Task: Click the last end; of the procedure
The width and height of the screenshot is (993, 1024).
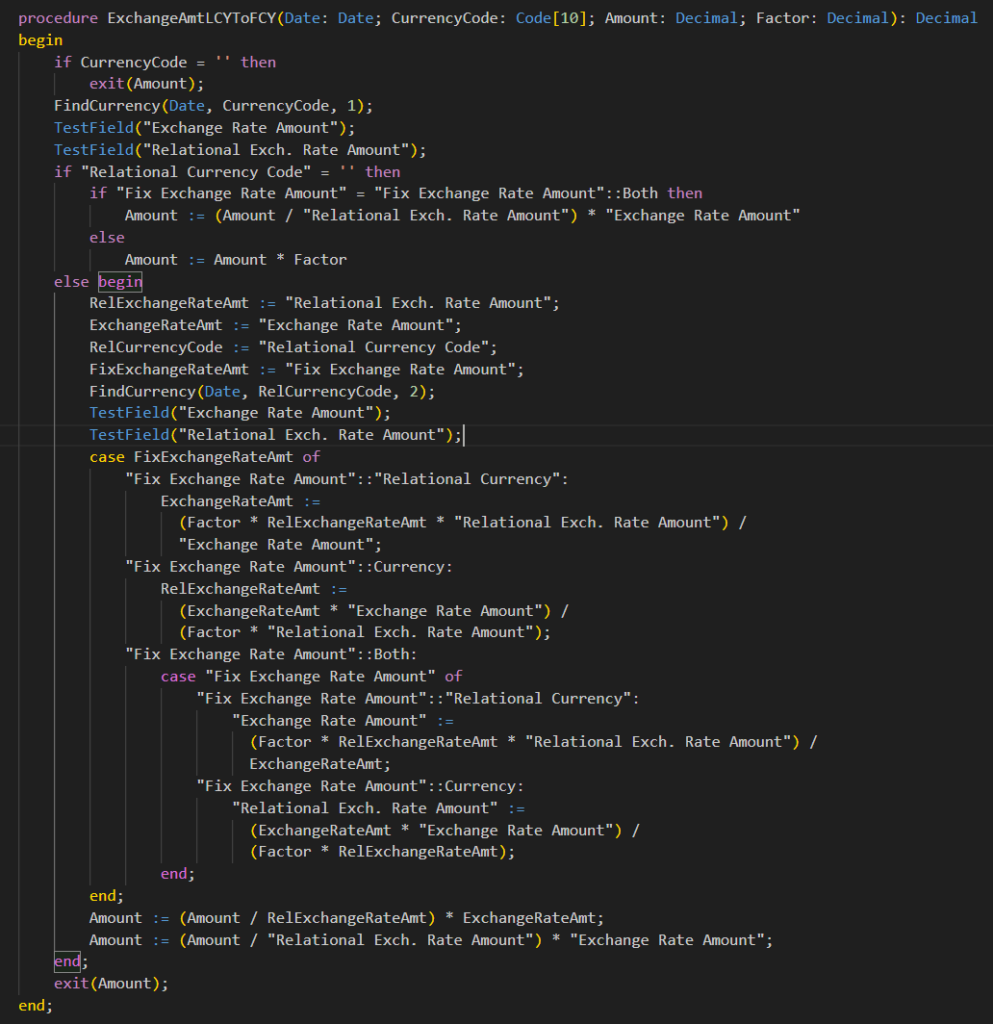Action: pyautogui.click(x=32, y=1006)
